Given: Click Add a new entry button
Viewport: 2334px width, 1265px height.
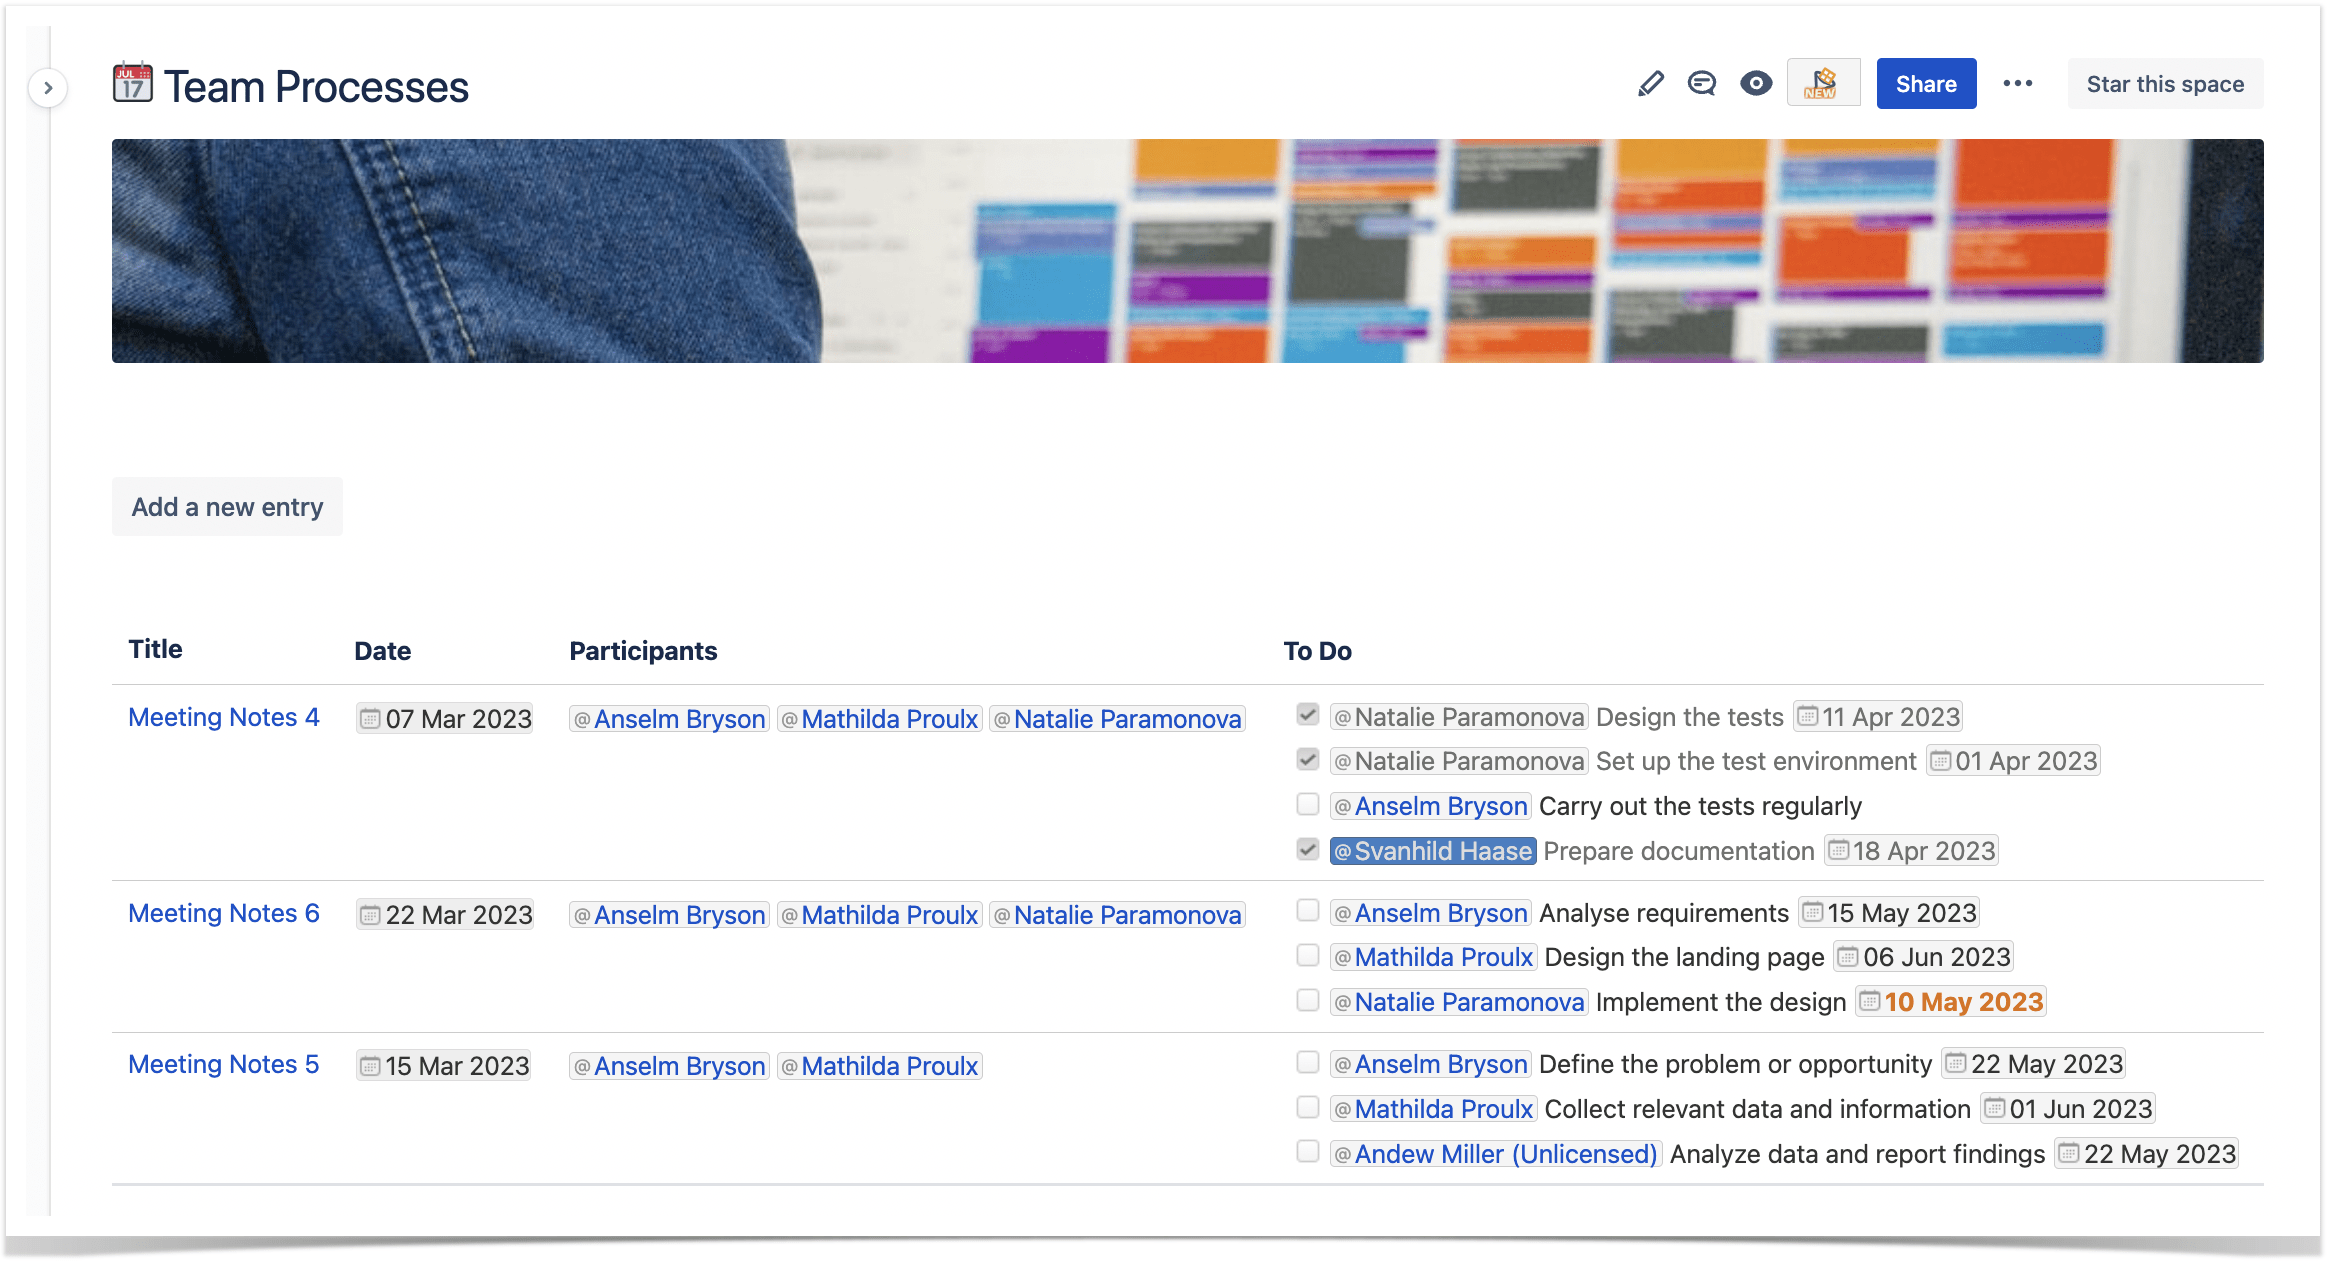Looking at the screenshot, I should pos(227,507).
